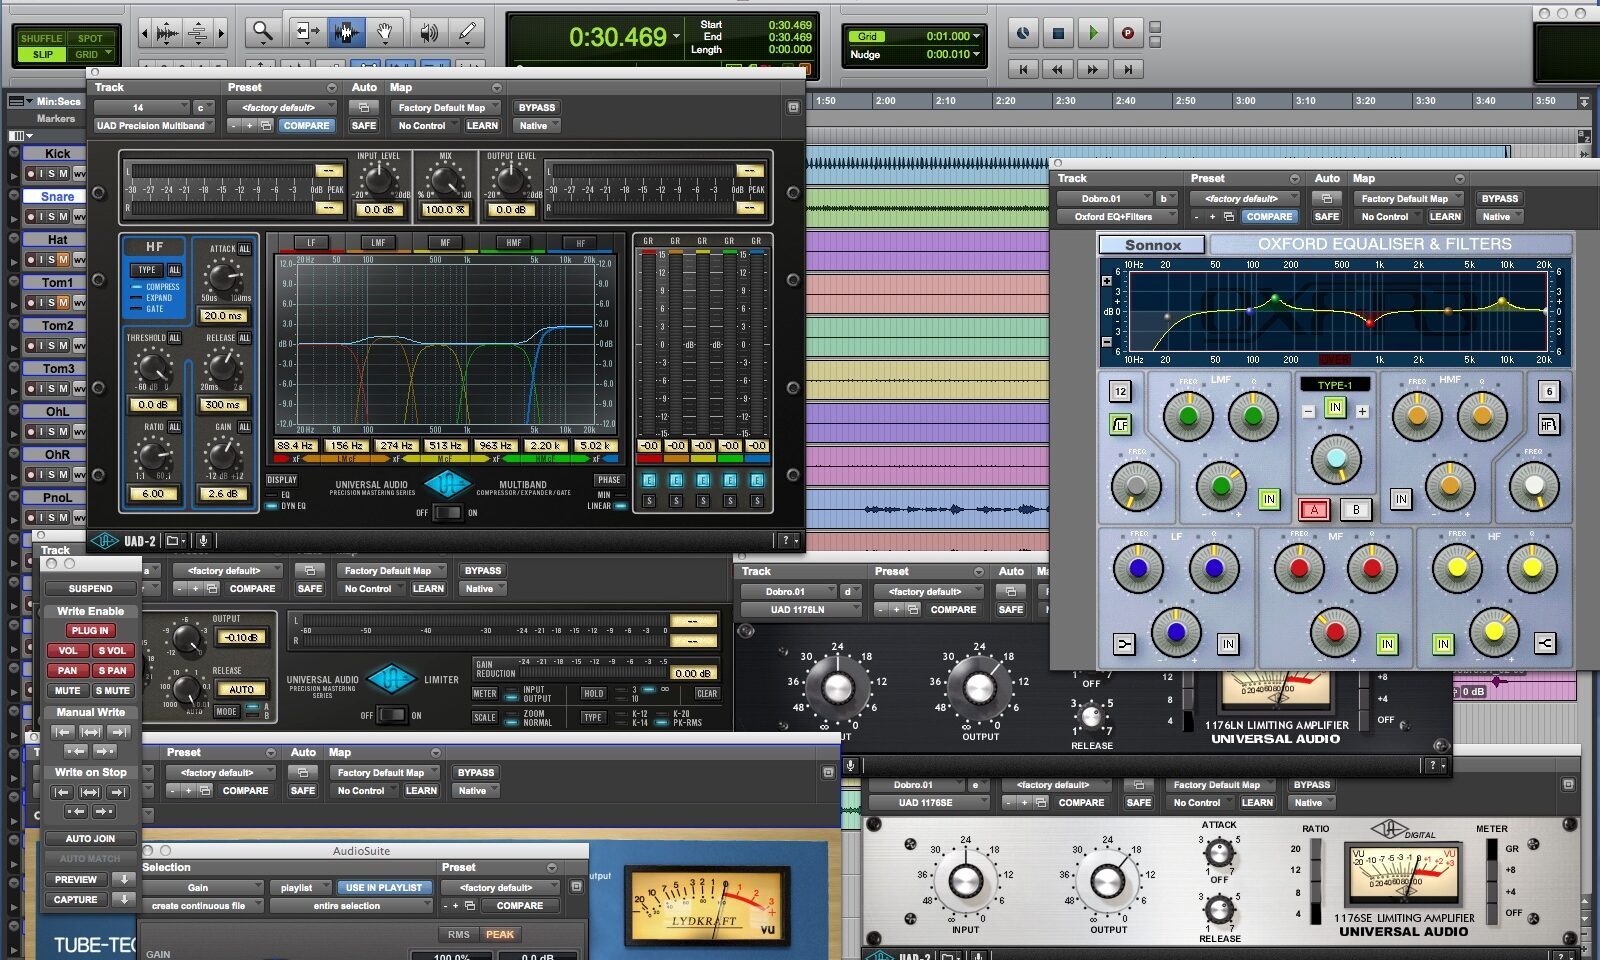Select the Selector waveform tool
Viewport: 1600px width, 960px height.
point(345,33)
